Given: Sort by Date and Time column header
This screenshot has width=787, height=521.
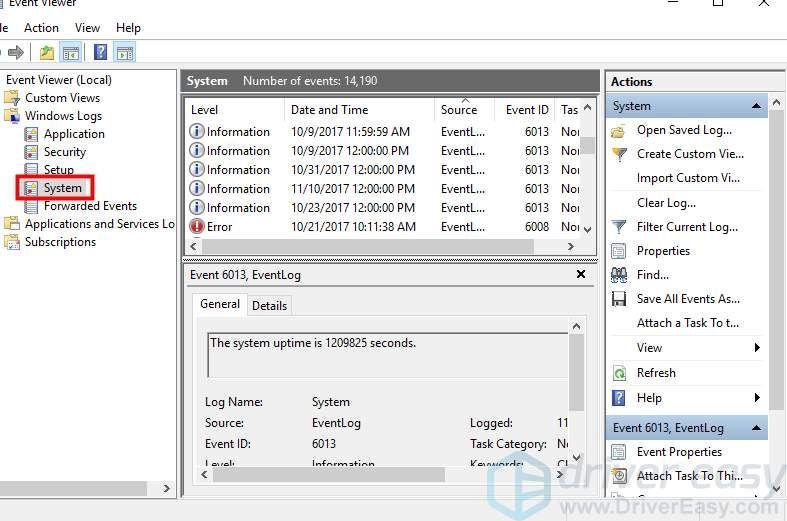Looking at the screenshot, I should pyautogui.click(x=359, y=110).
